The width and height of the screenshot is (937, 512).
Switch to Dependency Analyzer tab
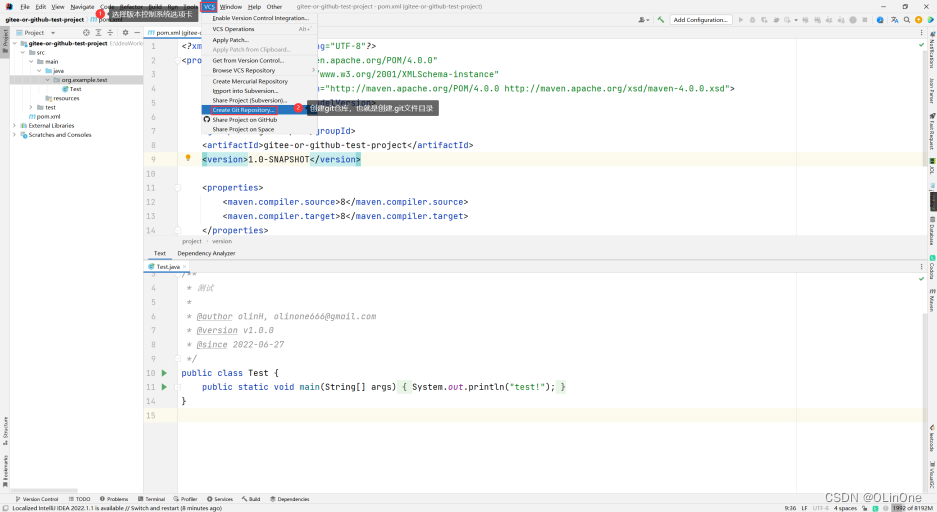pyautogui.click(x=206, y=253)
